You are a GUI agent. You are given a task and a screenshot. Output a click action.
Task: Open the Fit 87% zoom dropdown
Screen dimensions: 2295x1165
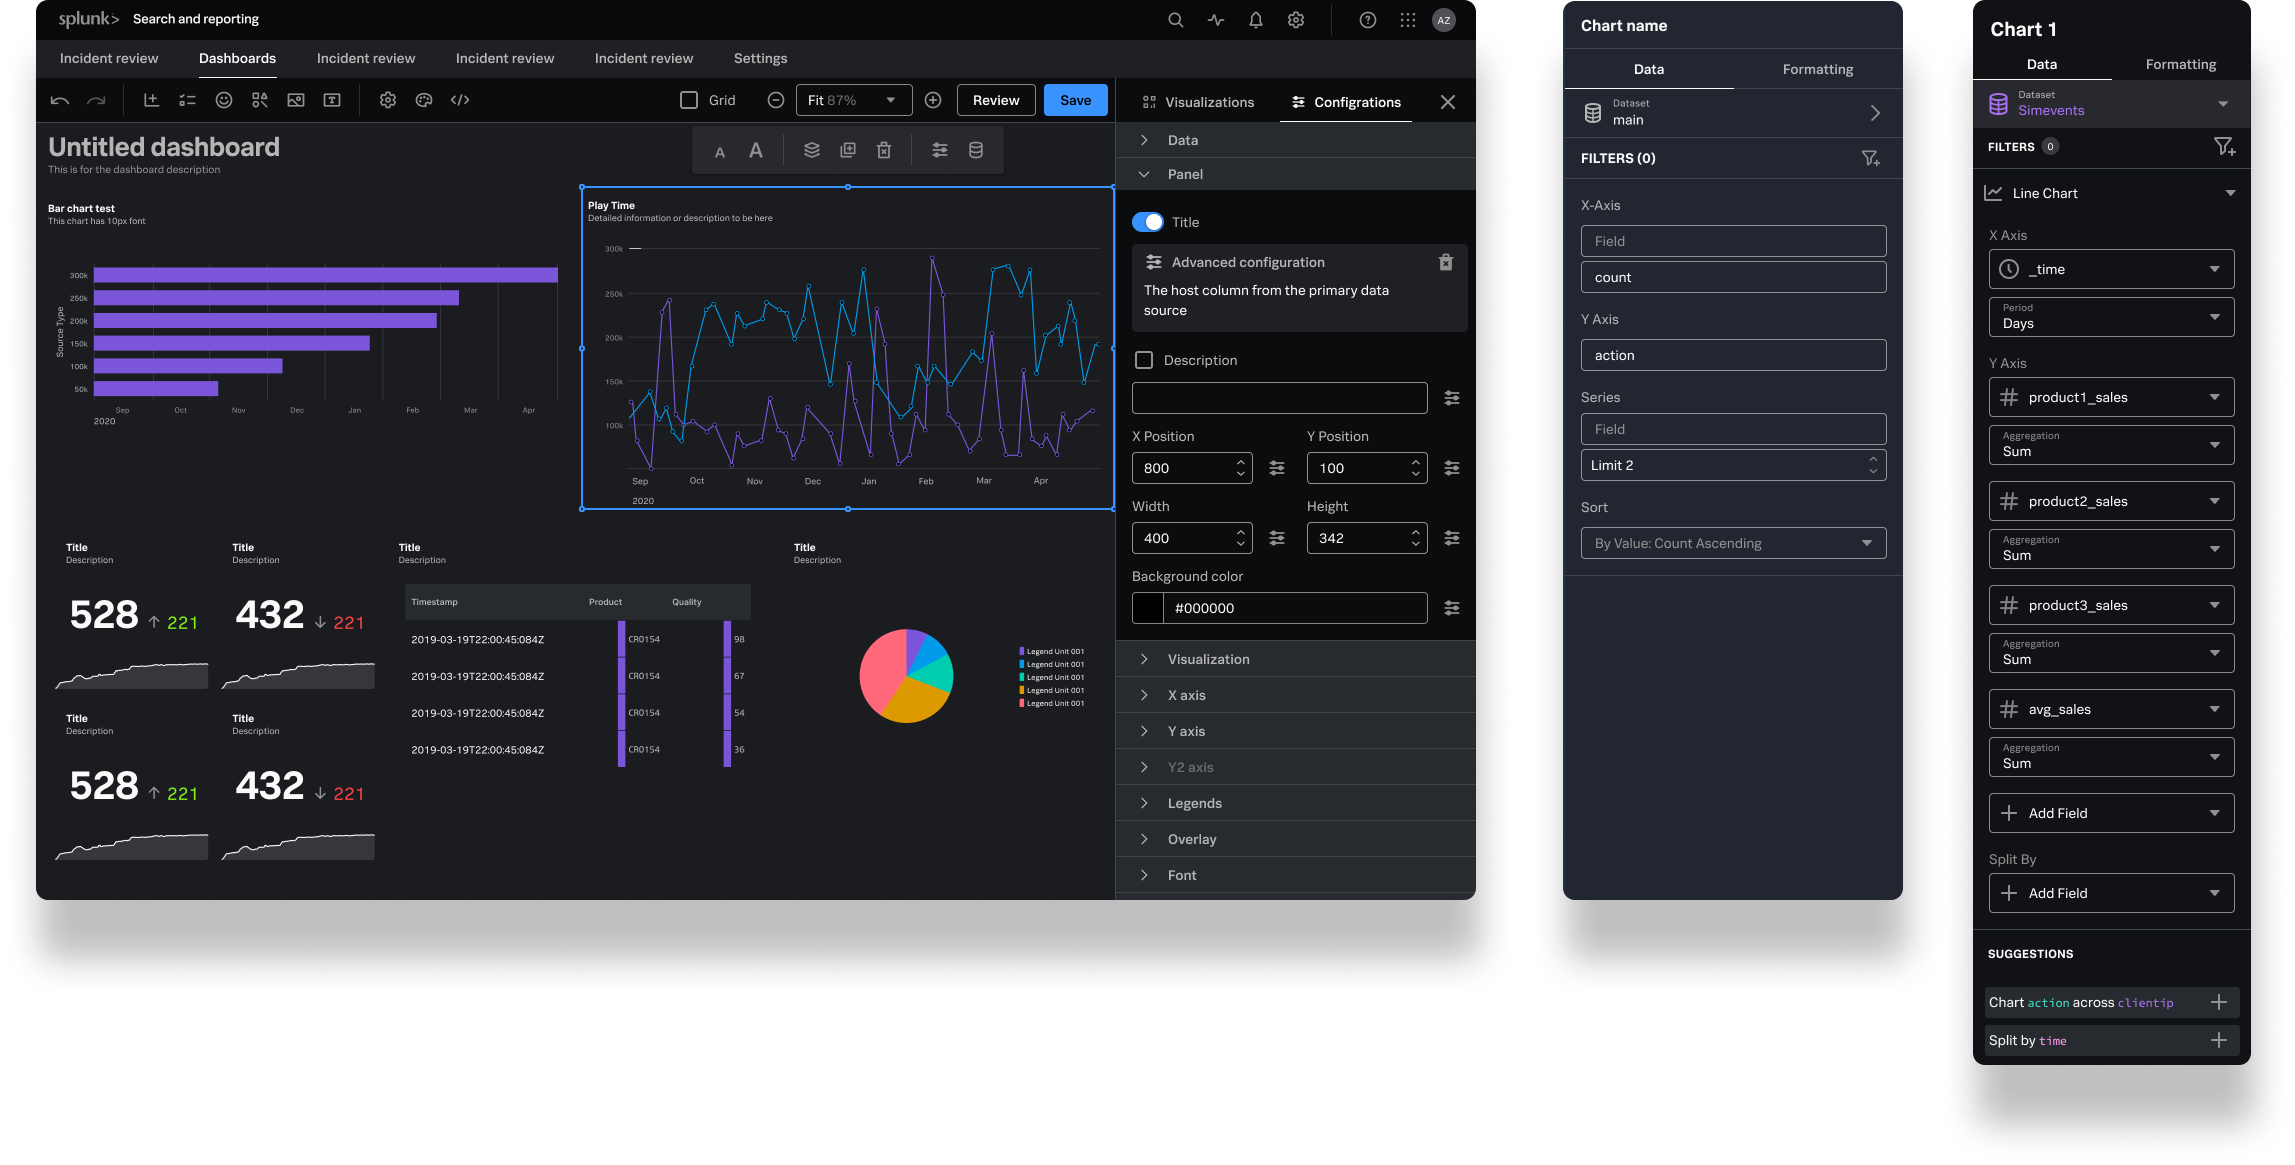click(853, 100)
